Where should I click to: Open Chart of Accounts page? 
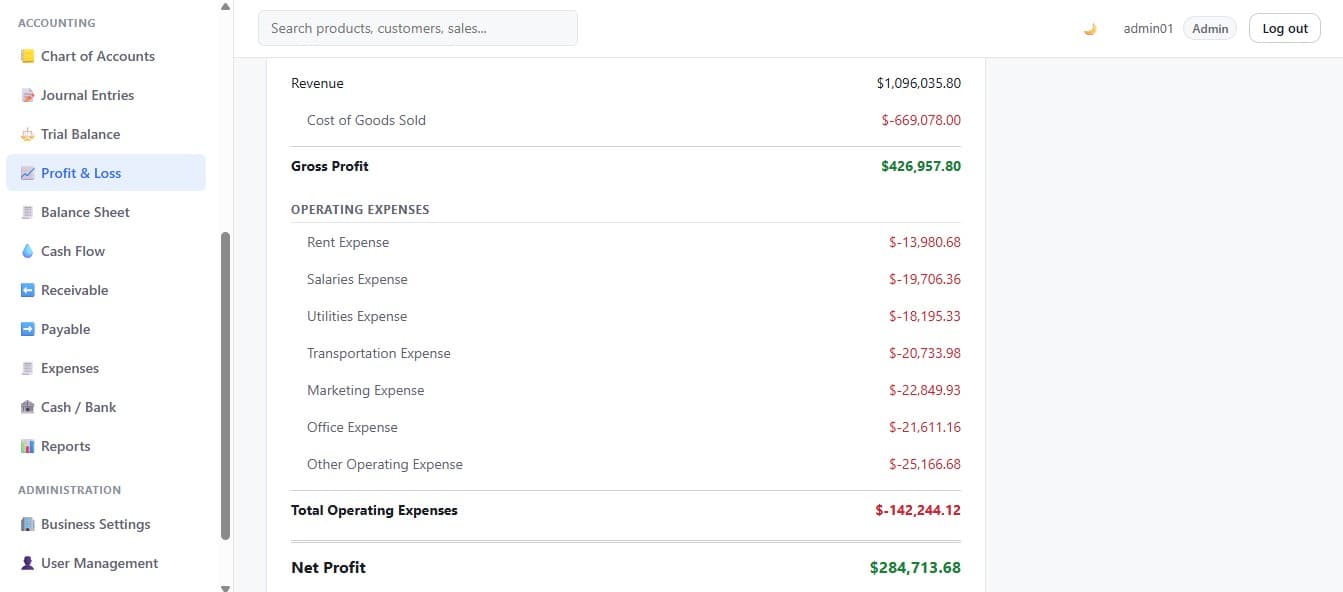click(x=106, y=56)
